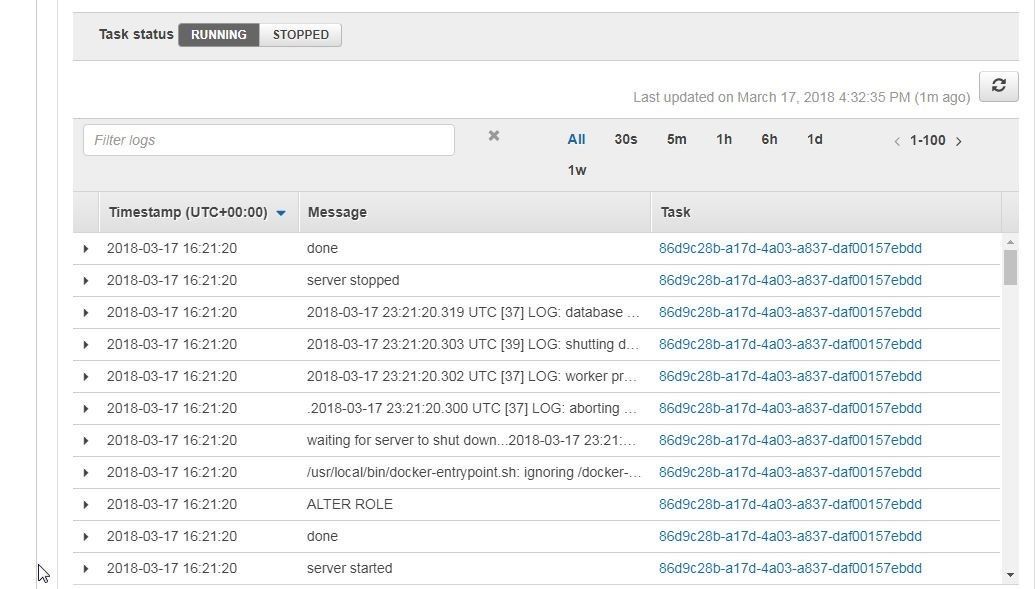Click the log table scrollbar thumb
Screen dimensions: 1035x589
[x=1010, y=267]
